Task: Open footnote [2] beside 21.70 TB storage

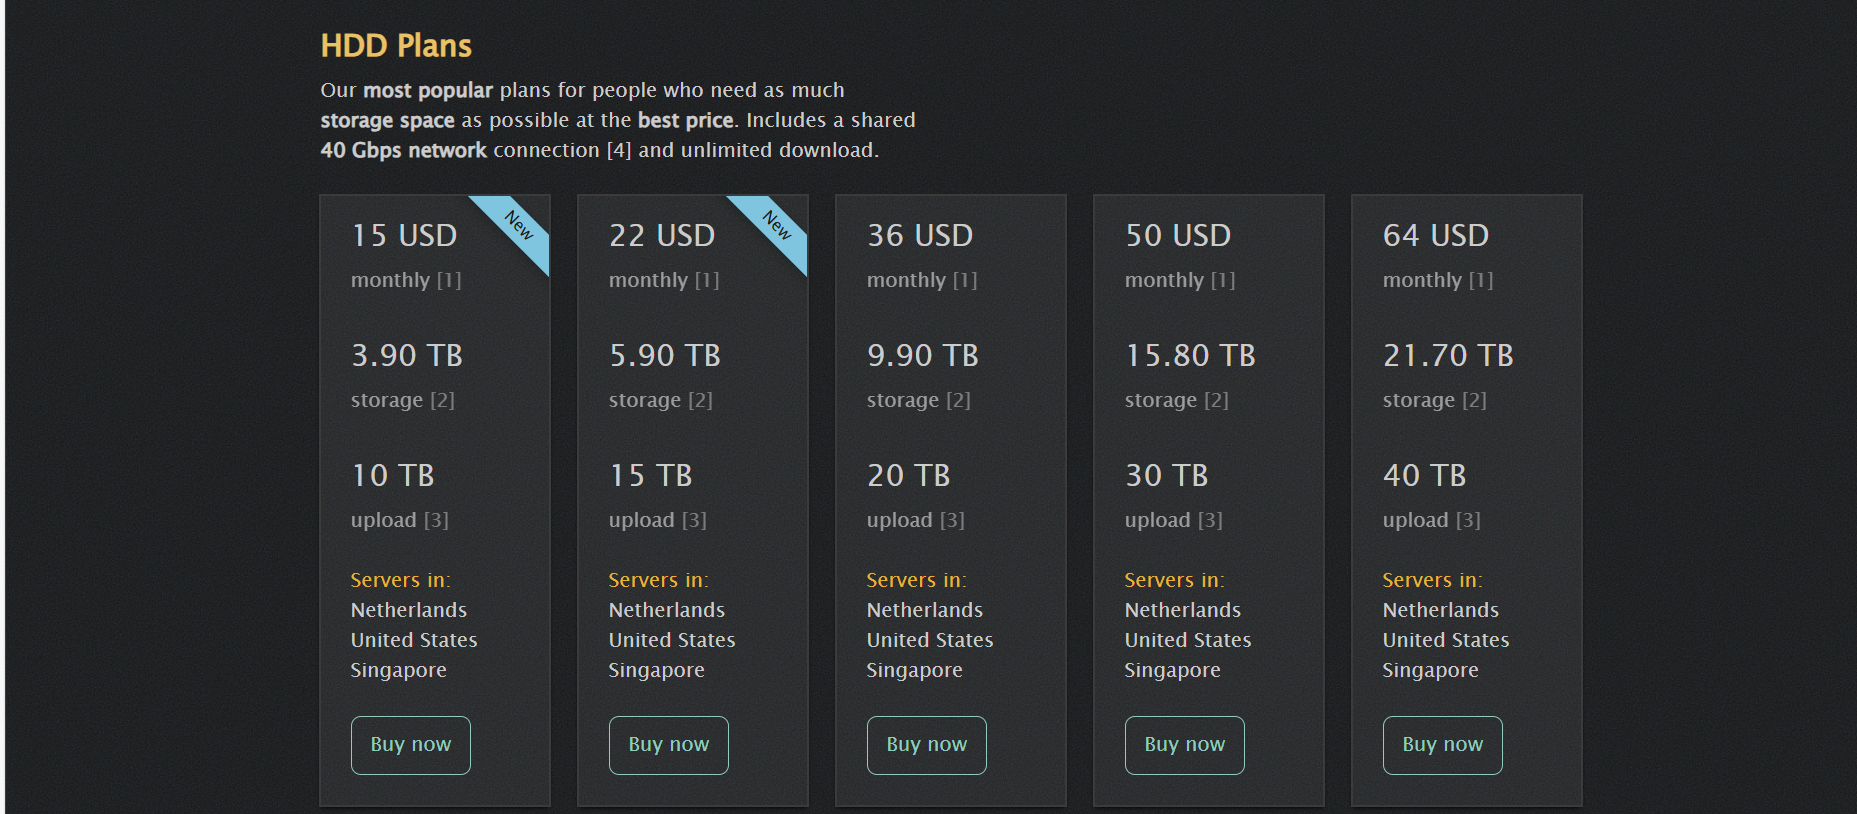Action: coord(1474,400)
